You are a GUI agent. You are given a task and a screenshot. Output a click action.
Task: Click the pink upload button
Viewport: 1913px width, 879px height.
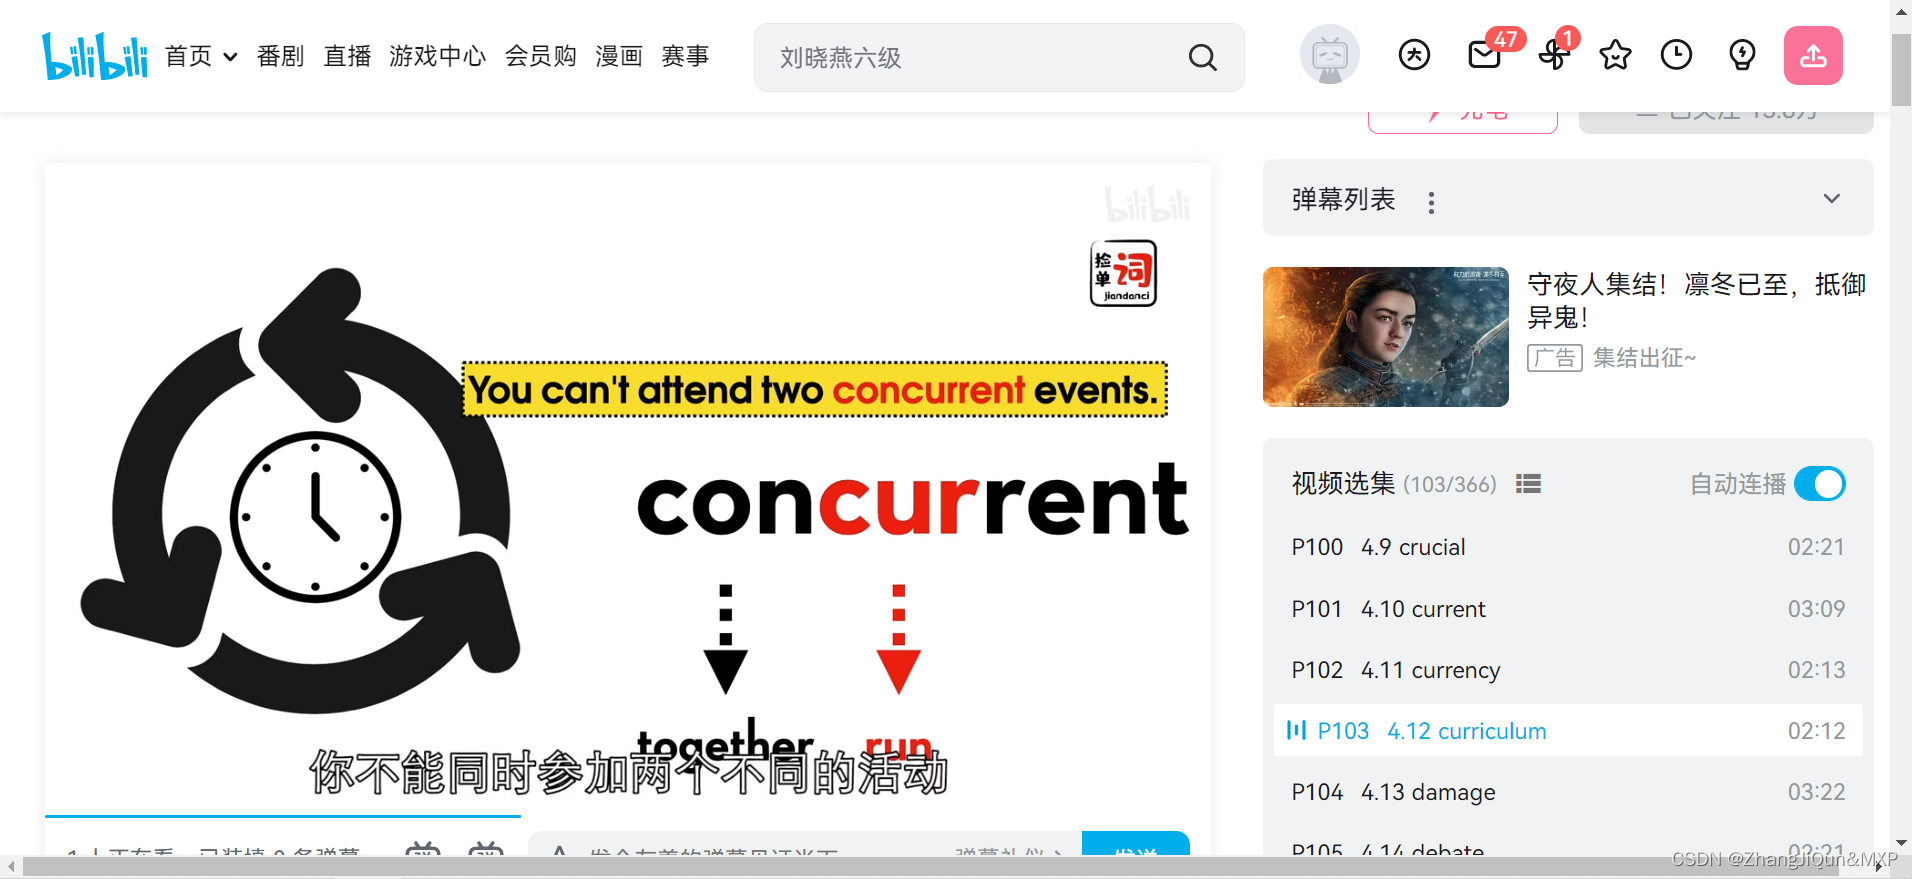pyautogui.click(x=1813, y=56)
